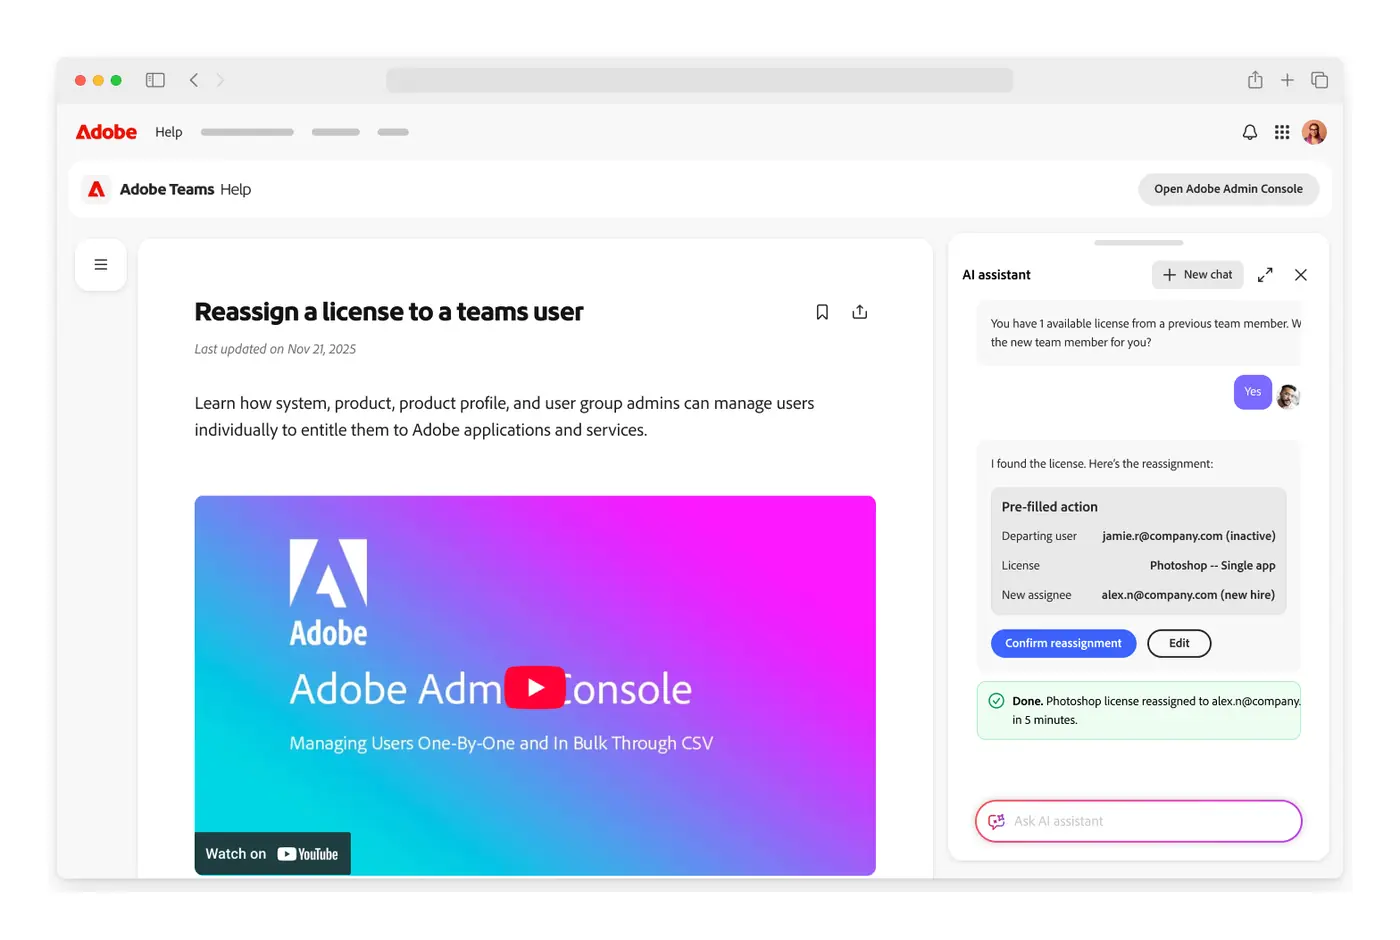This screenshot has width=1400, height=940.
Task: Click Last updated on Nov 21, 2025 text
Action: (275, 349)
